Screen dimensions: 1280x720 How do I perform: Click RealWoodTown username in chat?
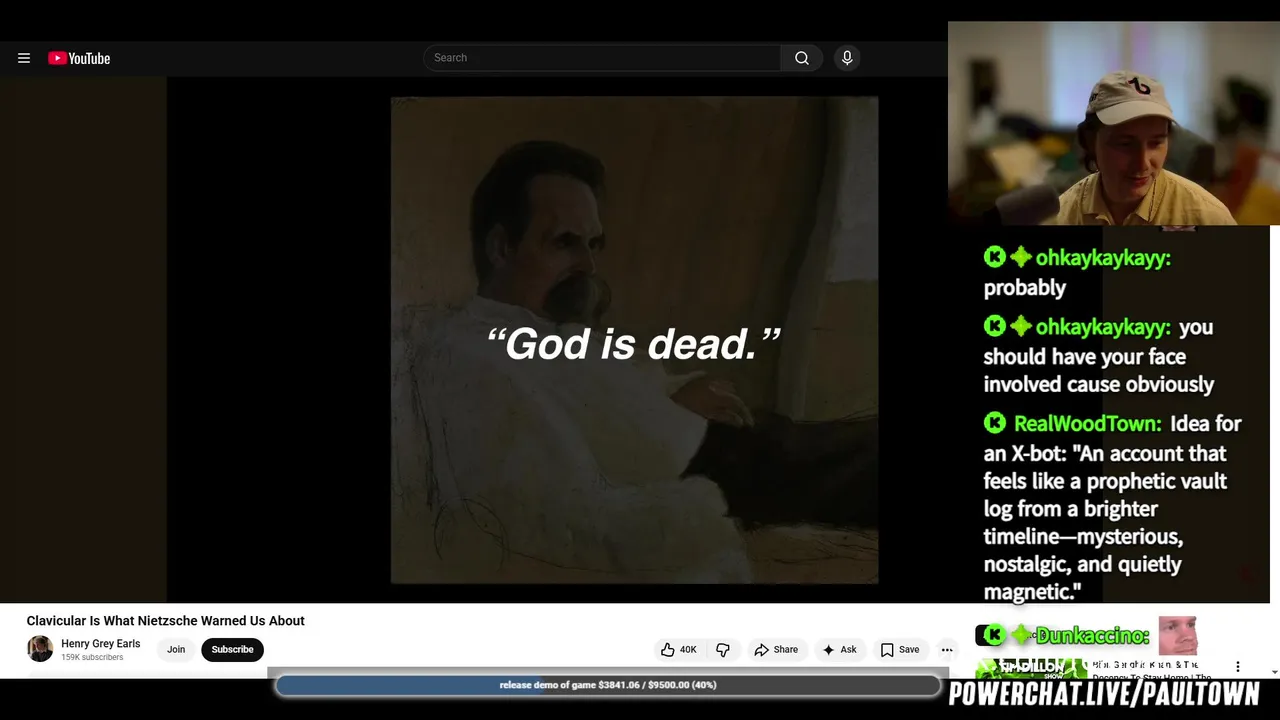click(1087, 424)
